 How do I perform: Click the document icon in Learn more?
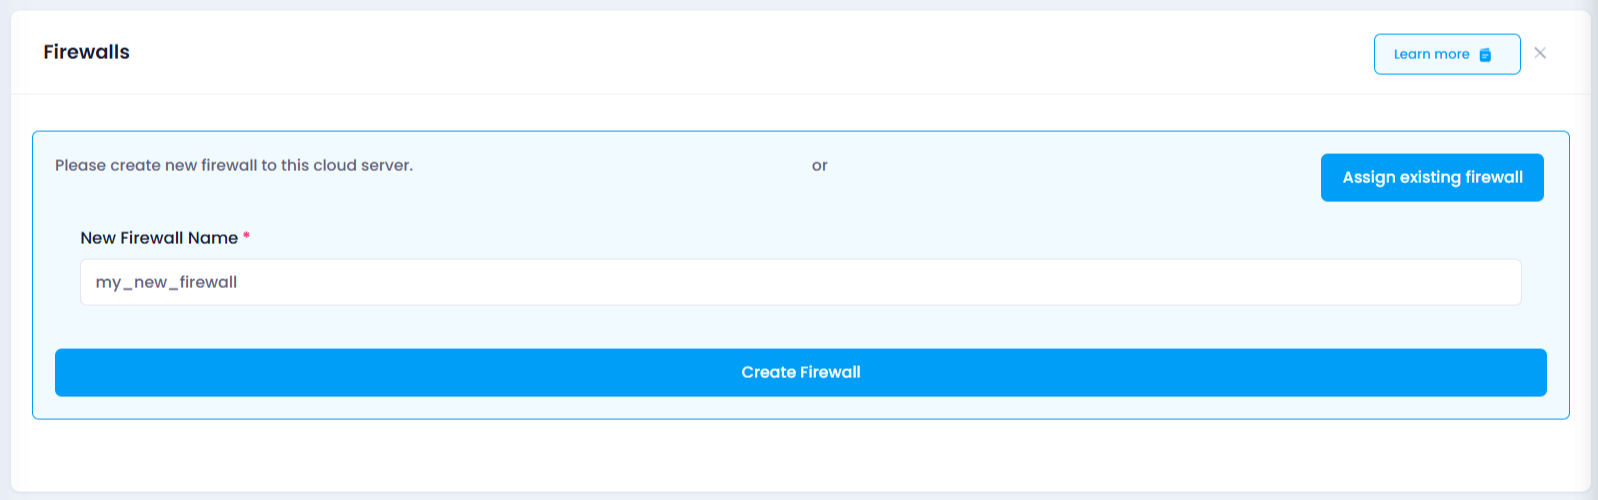click(x=1485, y=55)
